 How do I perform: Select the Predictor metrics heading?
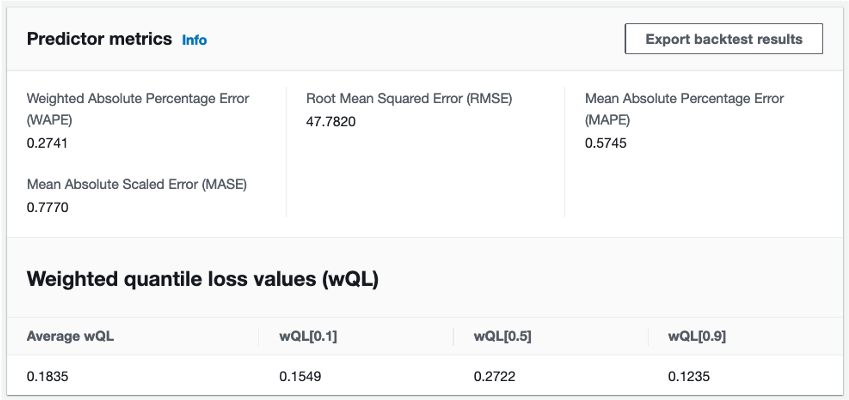click(x=100, y=39)
